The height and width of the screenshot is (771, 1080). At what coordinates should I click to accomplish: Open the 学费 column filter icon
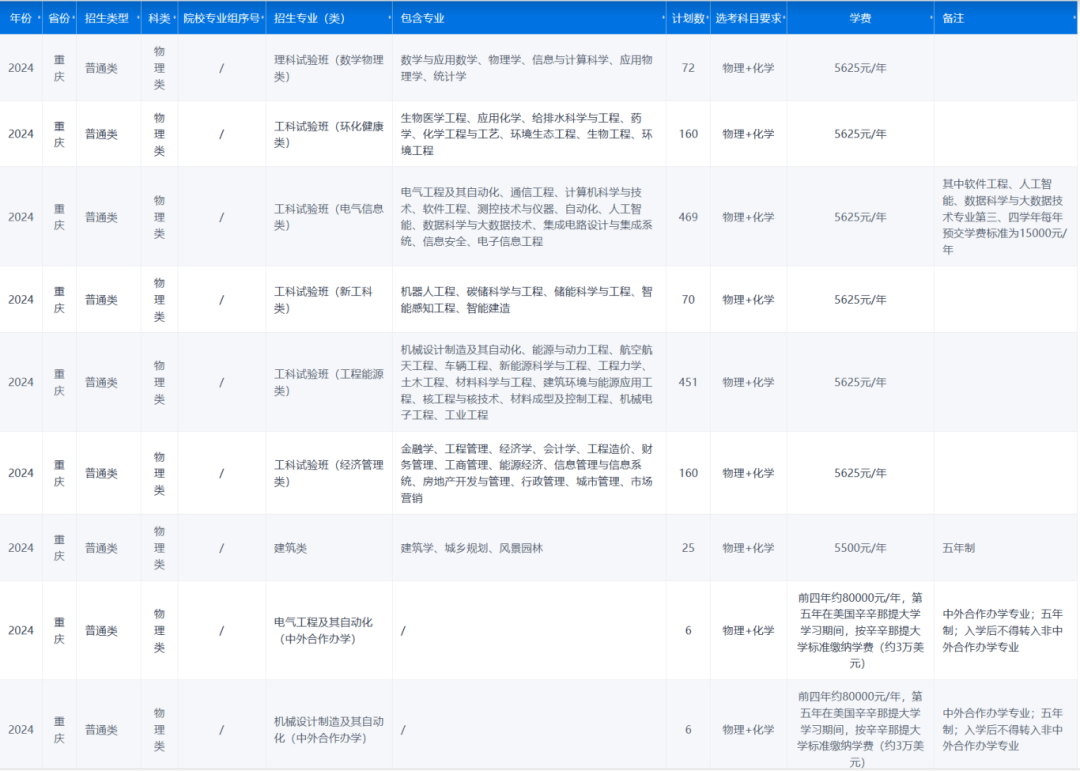click(x=931, y=16)
